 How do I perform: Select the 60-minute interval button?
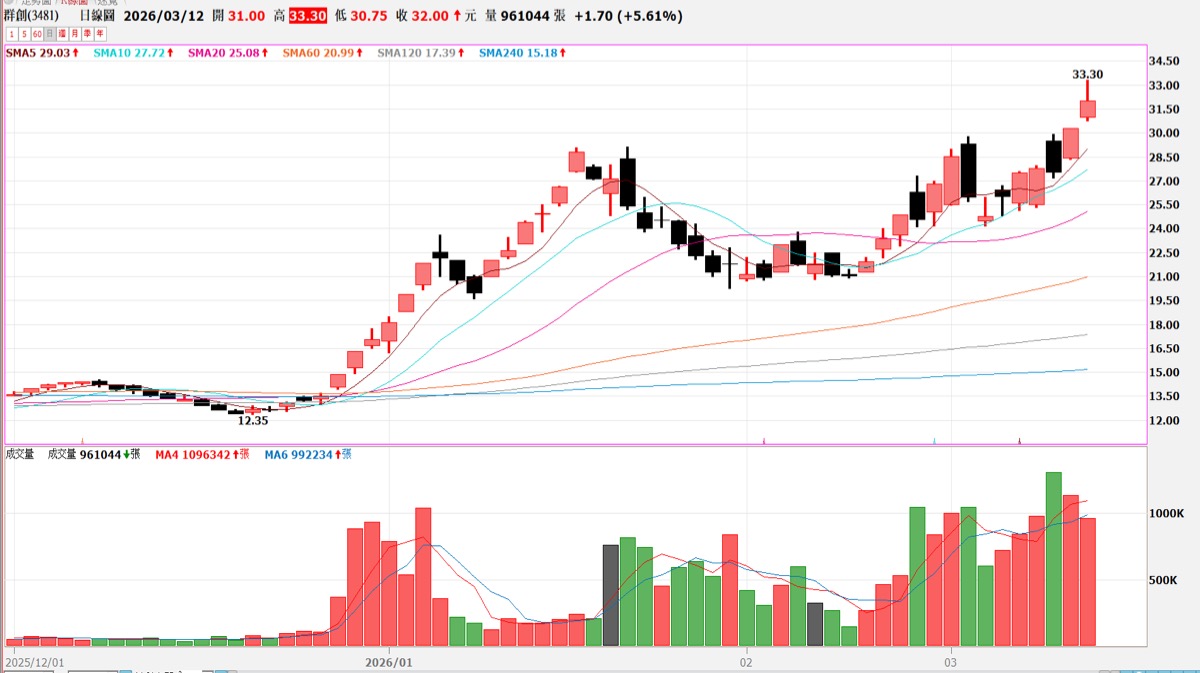click(x=37, y=34)
